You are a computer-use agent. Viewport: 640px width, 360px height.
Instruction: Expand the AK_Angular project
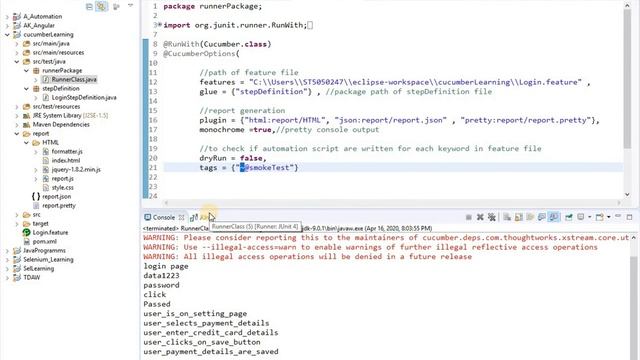tap(7, 26)
